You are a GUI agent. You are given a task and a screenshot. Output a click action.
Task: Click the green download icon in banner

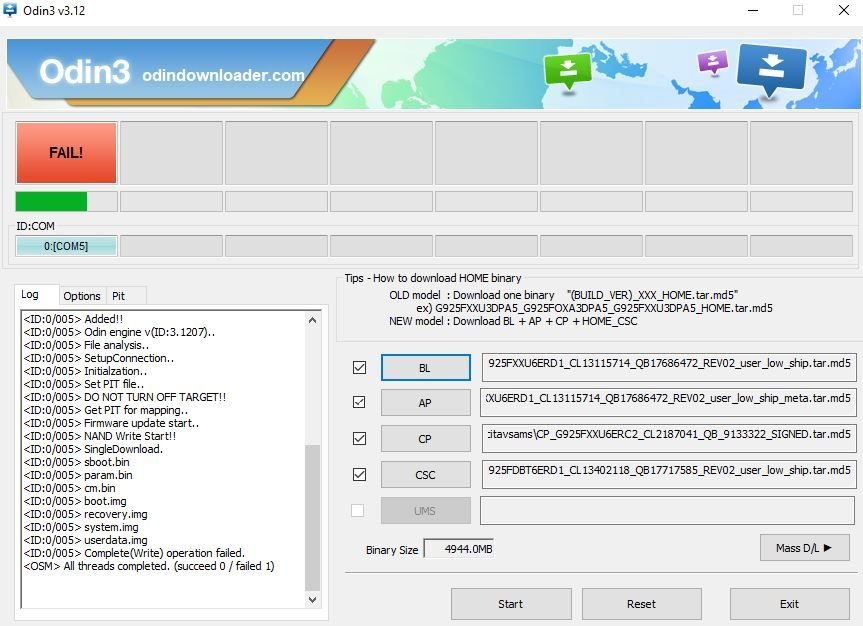567,70
